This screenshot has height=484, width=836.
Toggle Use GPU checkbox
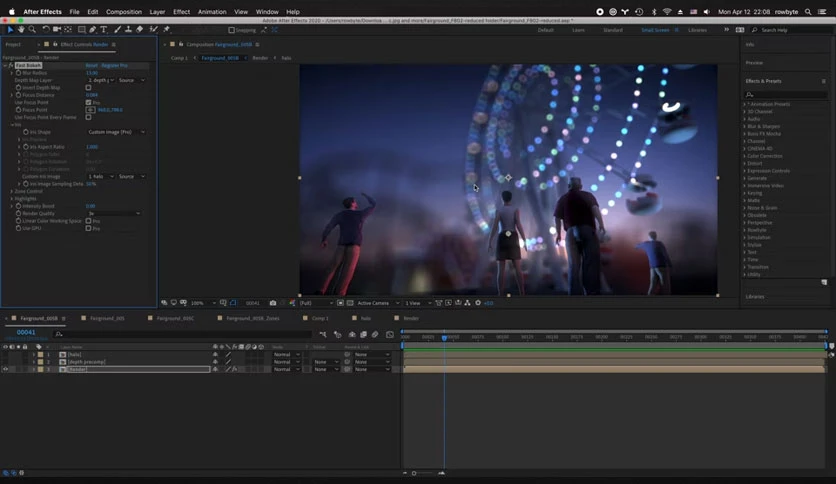point(89,228)
